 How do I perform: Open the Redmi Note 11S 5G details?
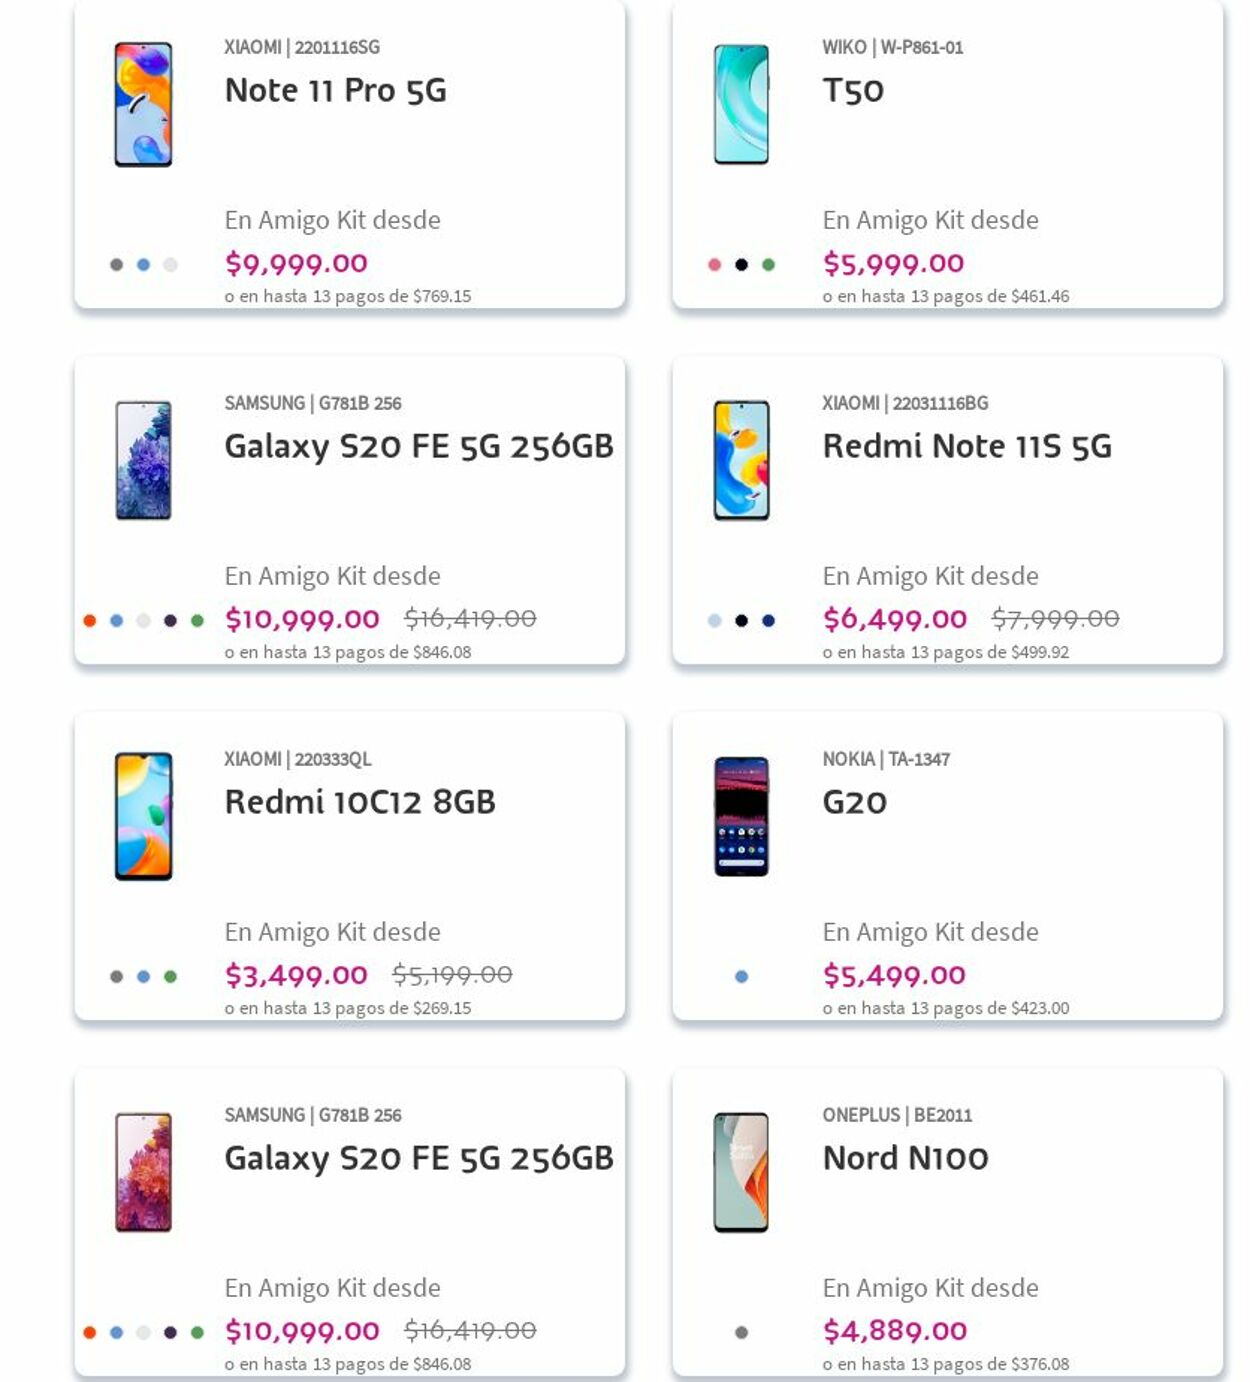click(964, 447)
